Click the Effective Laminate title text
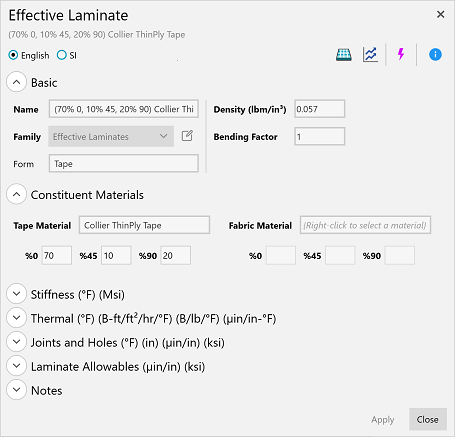 coord(68,15)
